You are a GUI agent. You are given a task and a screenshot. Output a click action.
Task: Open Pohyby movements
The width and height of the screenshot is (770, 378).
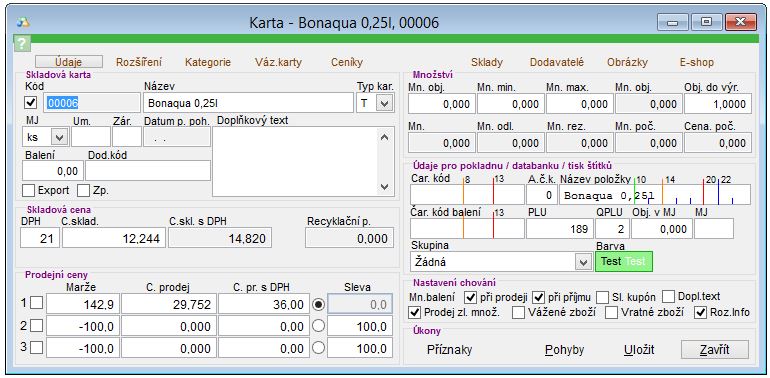coord(564,350)
